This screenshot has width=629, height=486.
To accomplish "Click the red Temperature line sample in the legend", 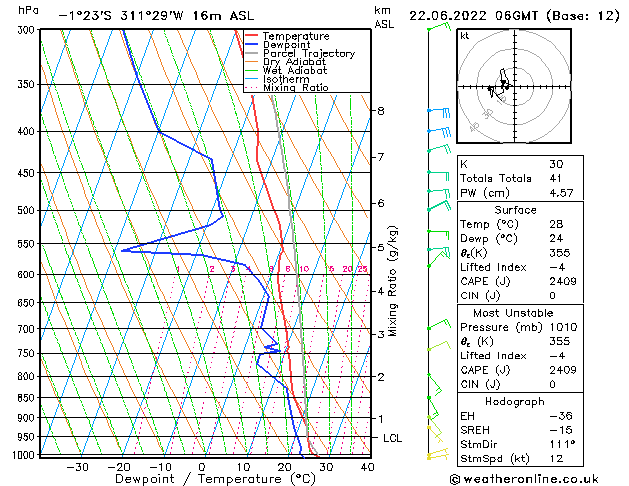I will (252, 36).
